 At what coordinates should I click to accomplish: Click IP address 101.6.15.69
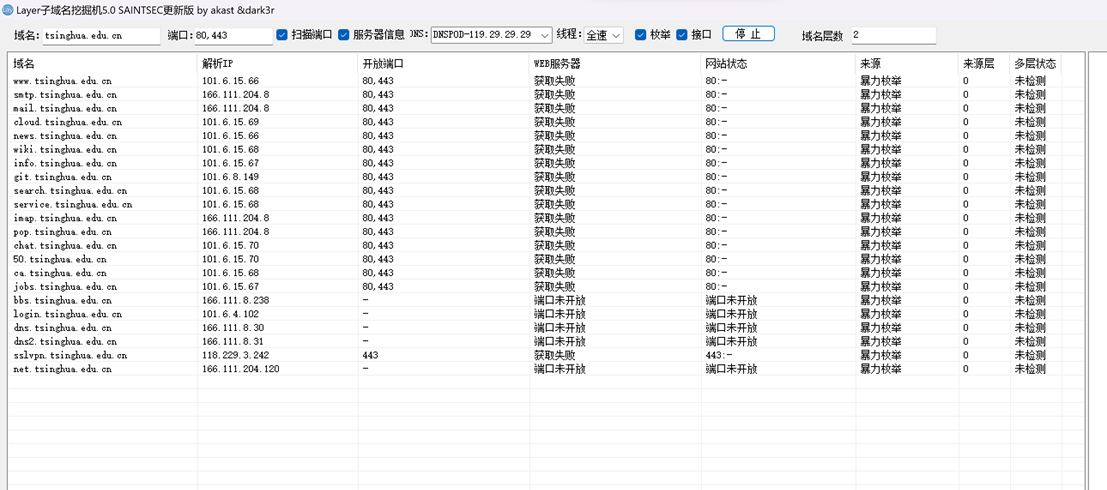pyautogui.click(x=230, y=122)
